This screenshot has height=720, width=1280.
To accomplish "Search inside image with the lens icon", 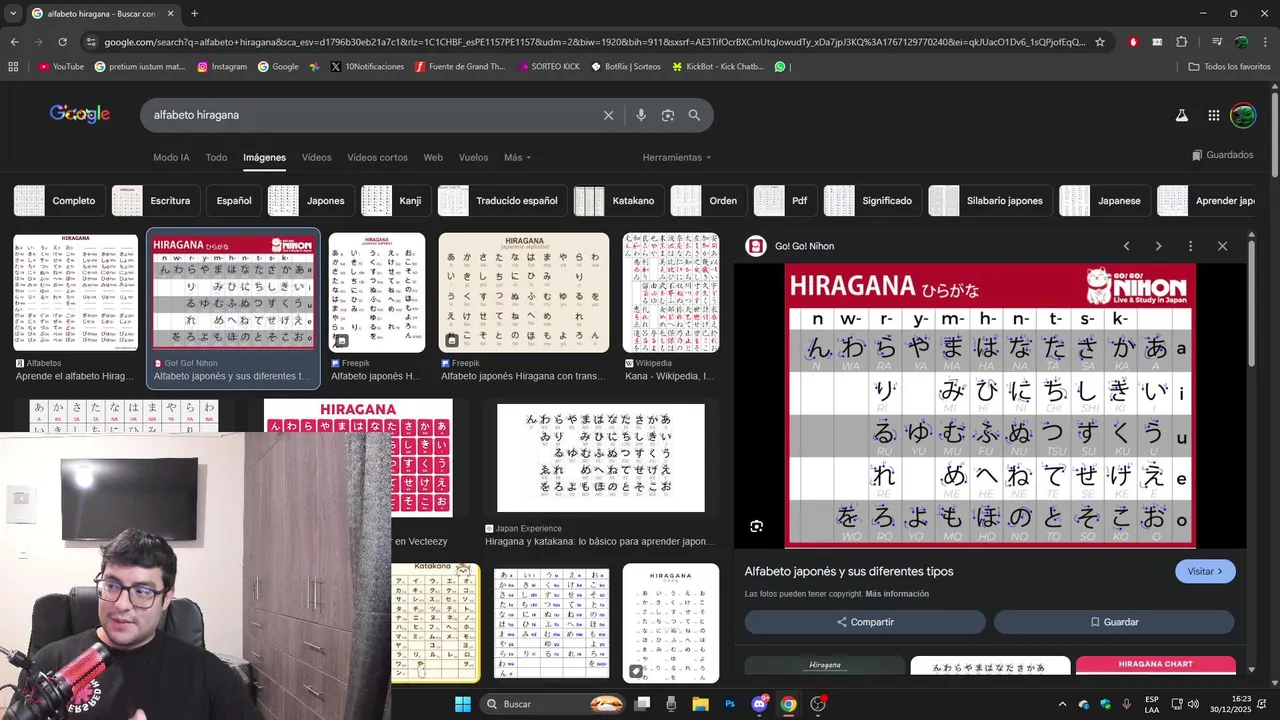I will click(x=757, y=526).
